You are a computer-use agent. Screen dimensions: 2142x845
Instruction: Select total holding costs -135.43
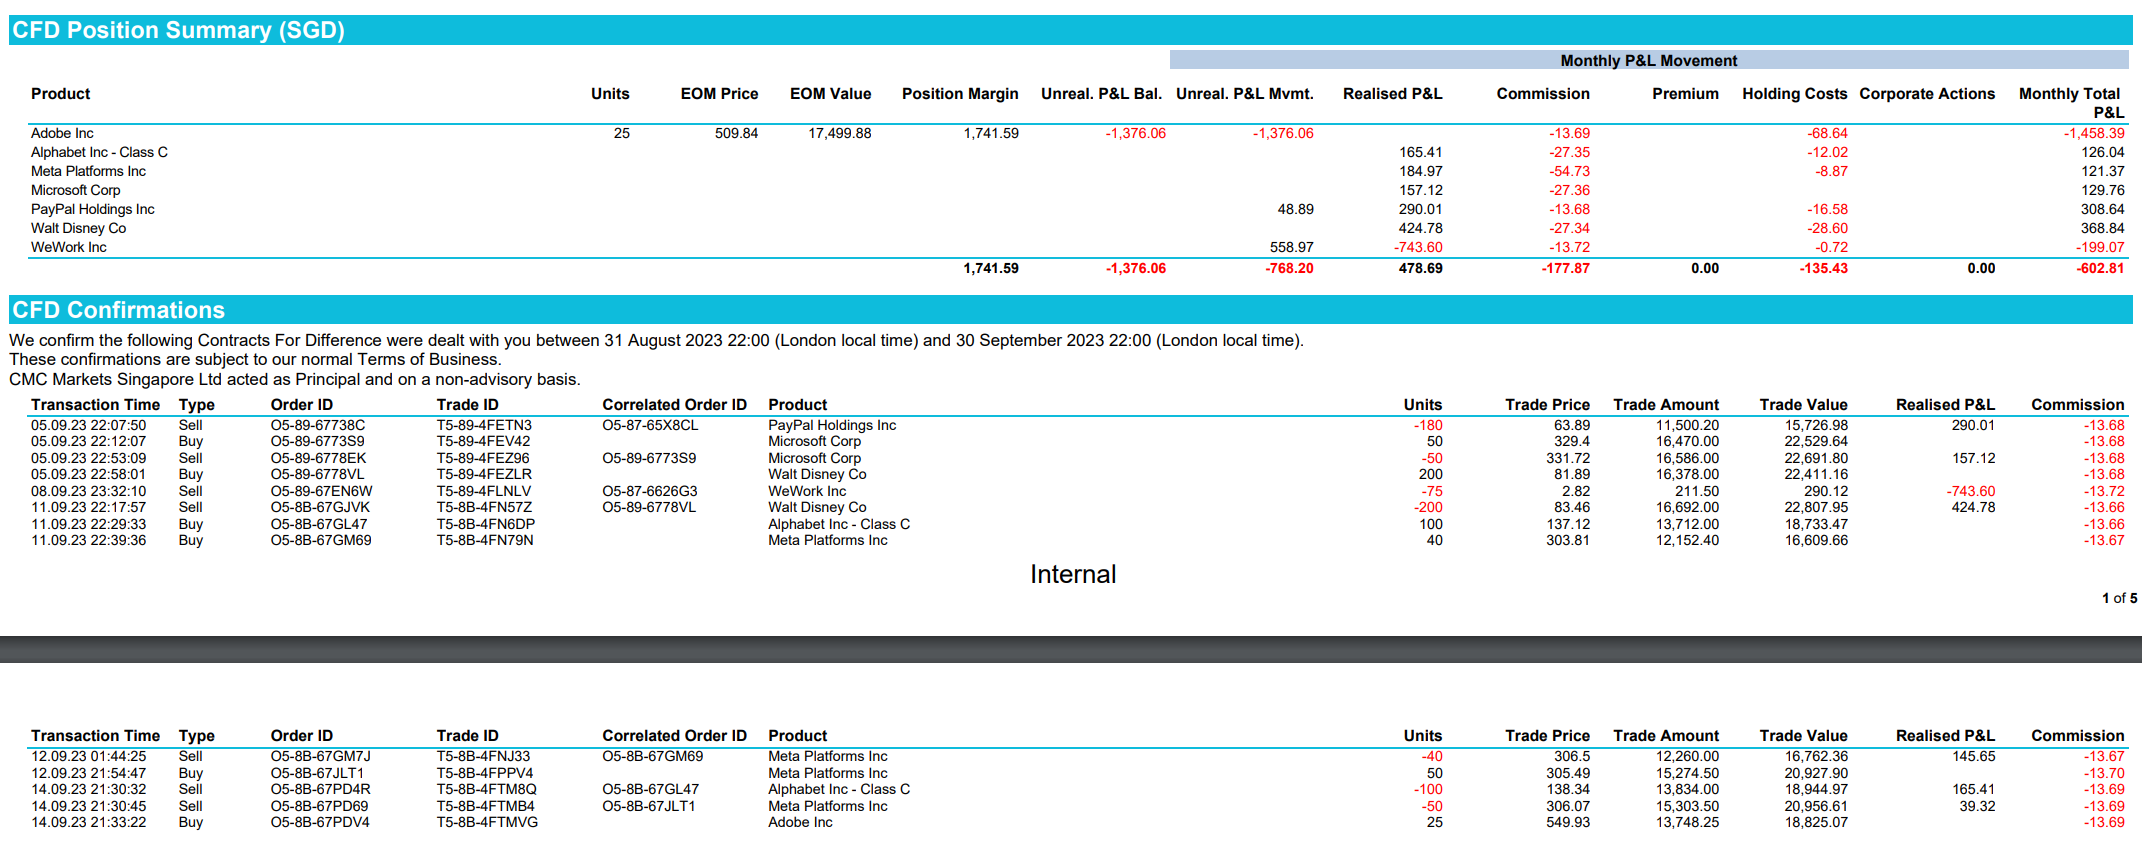(1823, 268)
